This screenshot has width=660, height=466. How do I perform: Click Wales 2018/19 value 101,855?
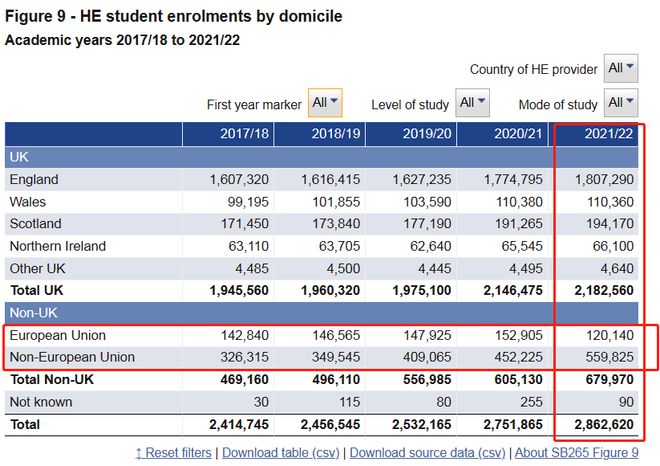coord(336,202)
